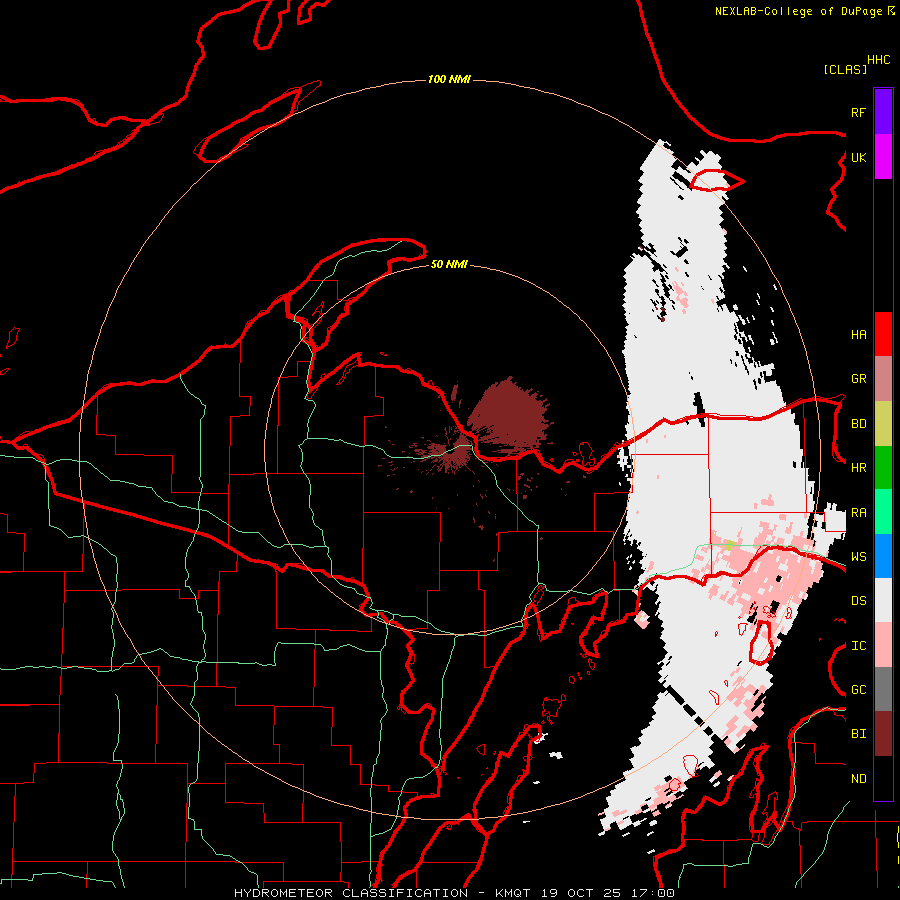Click the HR legend label

858,468
